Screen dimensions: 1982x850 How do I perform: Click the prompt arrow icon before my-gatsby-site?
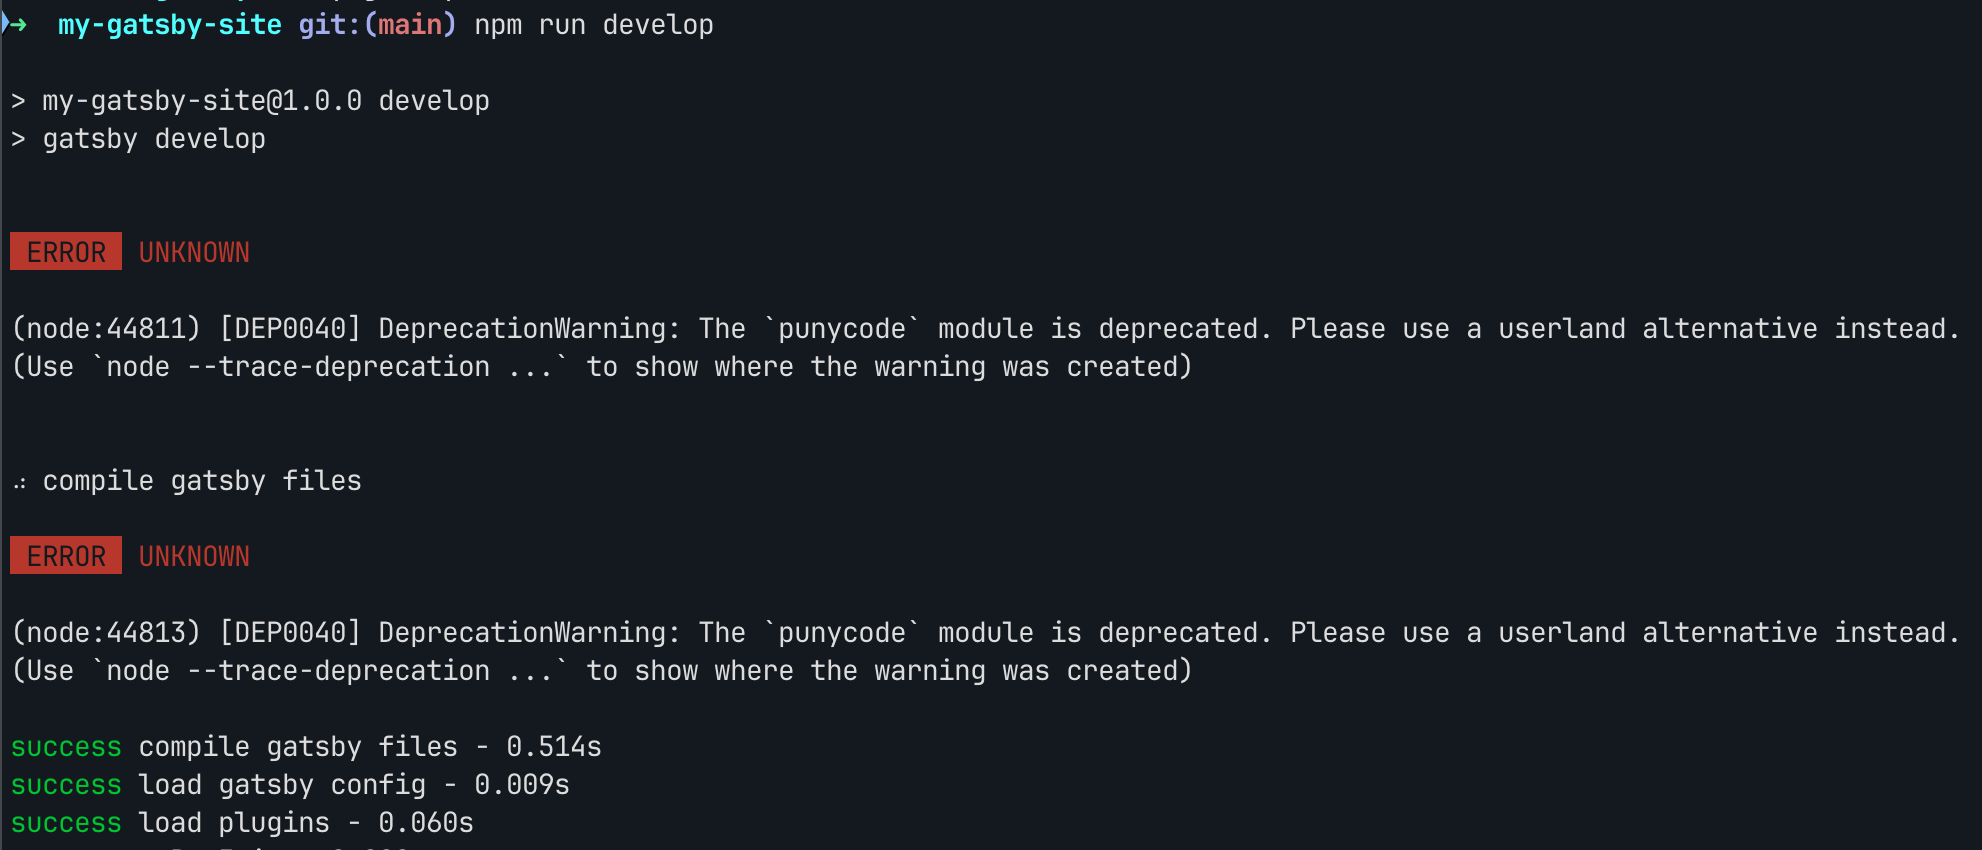(15, 24)
